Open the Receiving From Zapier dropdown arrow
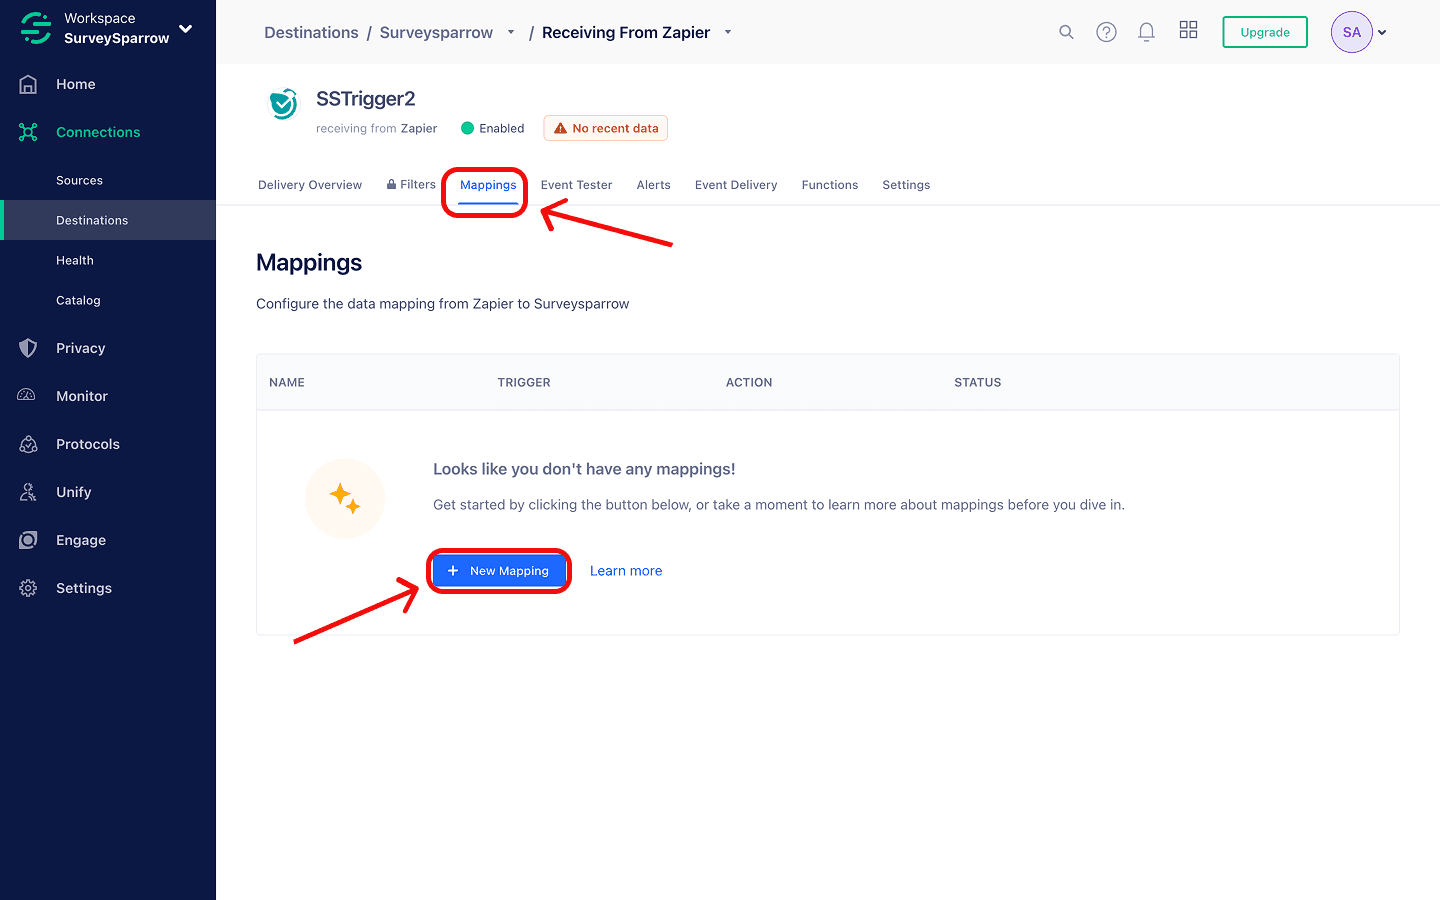1440x900 pixels. click(x=728, y=32)
